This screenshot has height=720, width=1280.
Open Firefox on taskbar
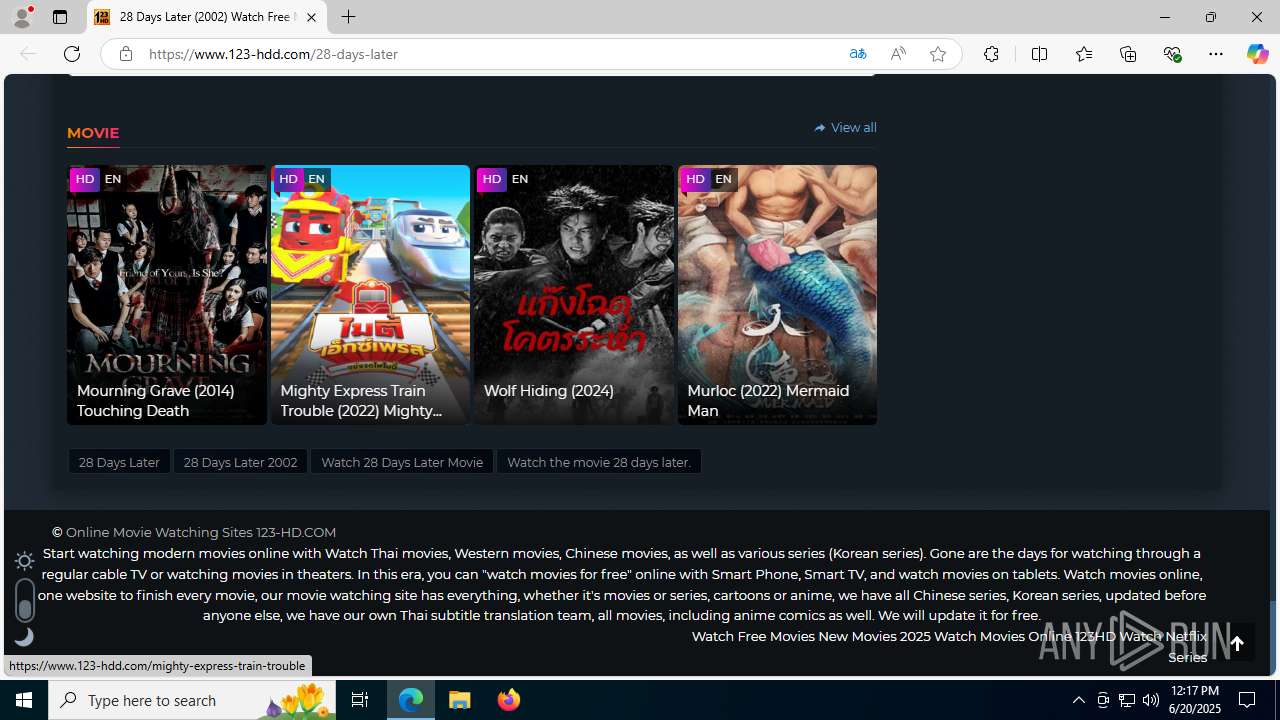point(509,700)
